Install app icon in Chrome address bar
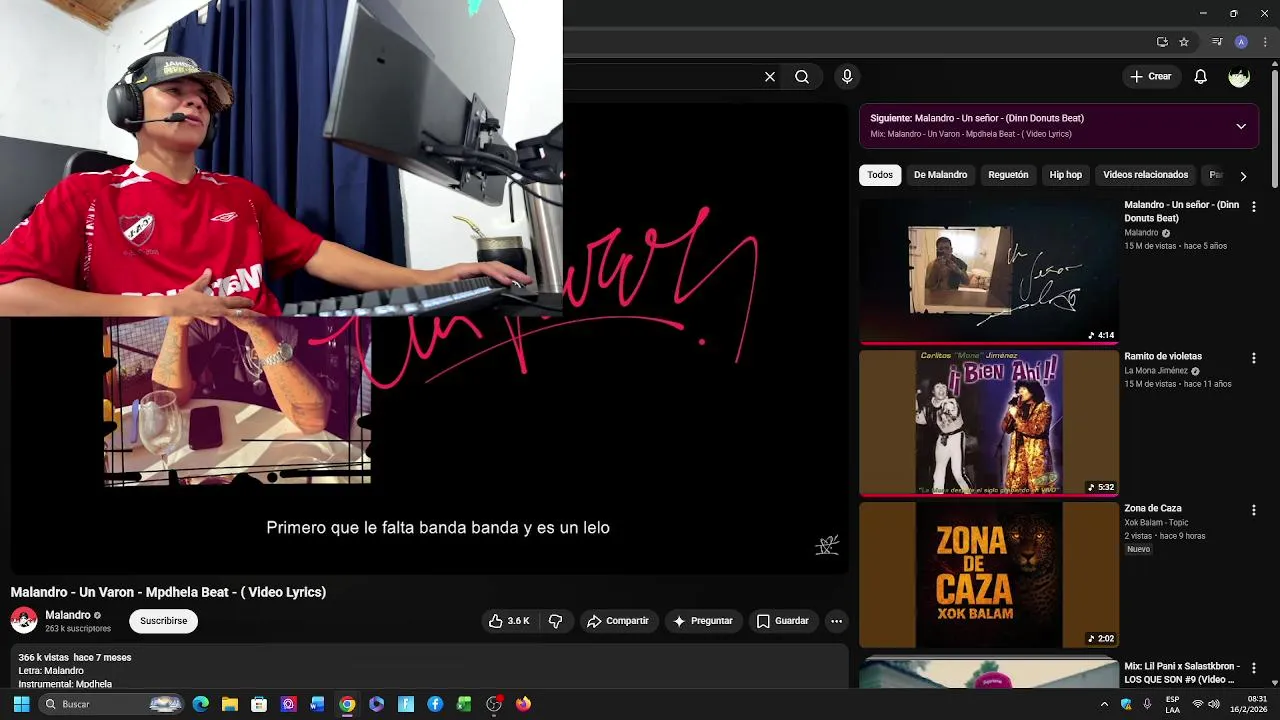Screen dimensions: 1280x720 1162,42
